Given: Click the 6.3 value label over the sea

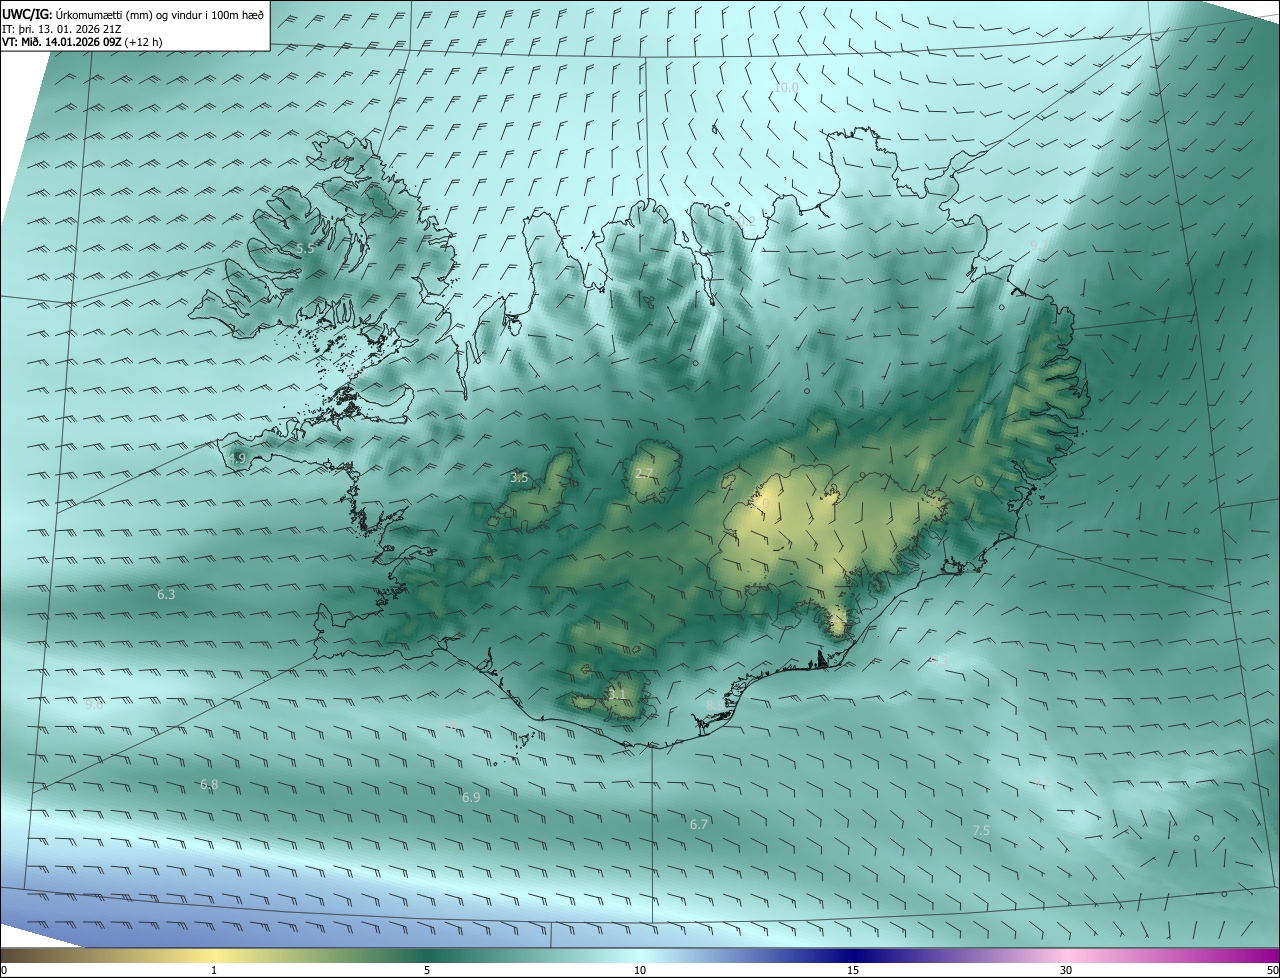Looking at the screenshot, I should (x=166, y=594).
